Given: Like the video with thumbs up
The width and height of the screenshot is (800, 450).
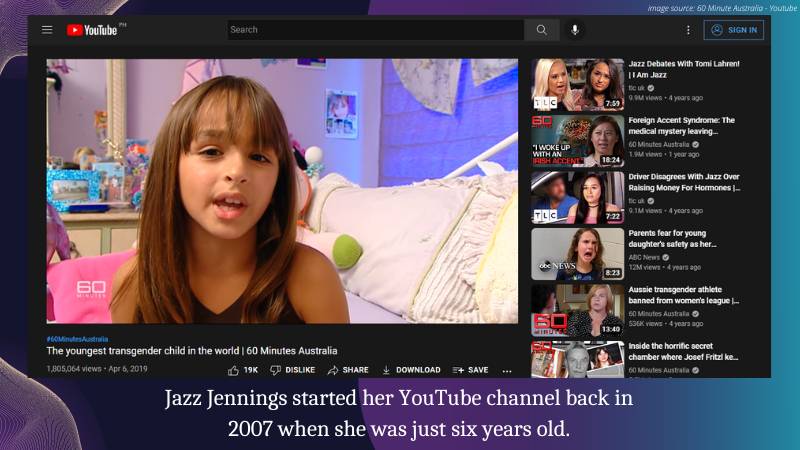Looking at the screenshot, I should [x=243, y=370].
